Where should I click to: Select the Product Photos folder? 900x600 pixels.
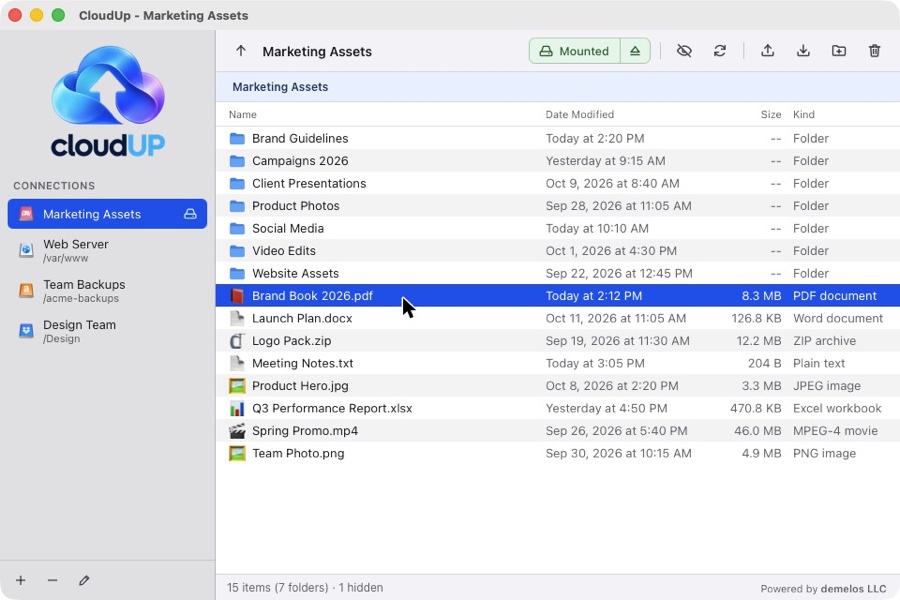(558, 206)
